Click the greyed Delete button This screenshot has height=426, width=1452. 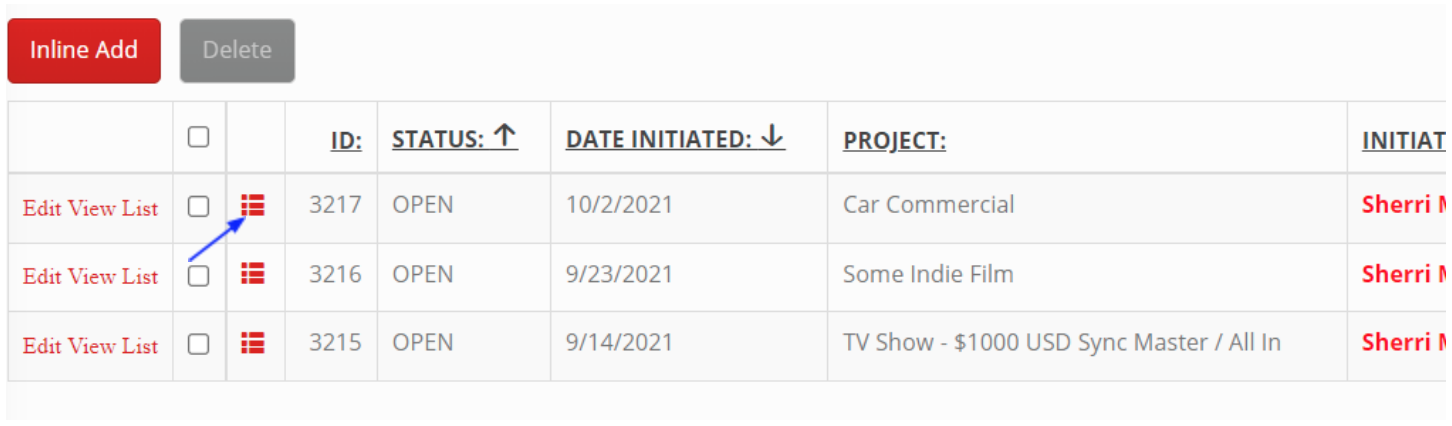[237, 50]
